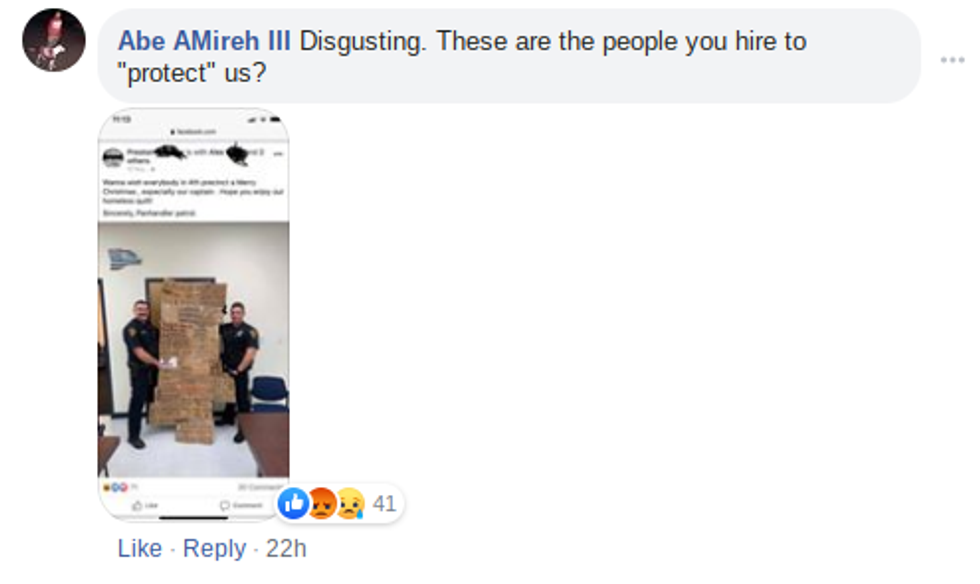This screenshot has width=980, height=584.
Task: Click the embedded post author's profile picture
Action: [112, 158]
